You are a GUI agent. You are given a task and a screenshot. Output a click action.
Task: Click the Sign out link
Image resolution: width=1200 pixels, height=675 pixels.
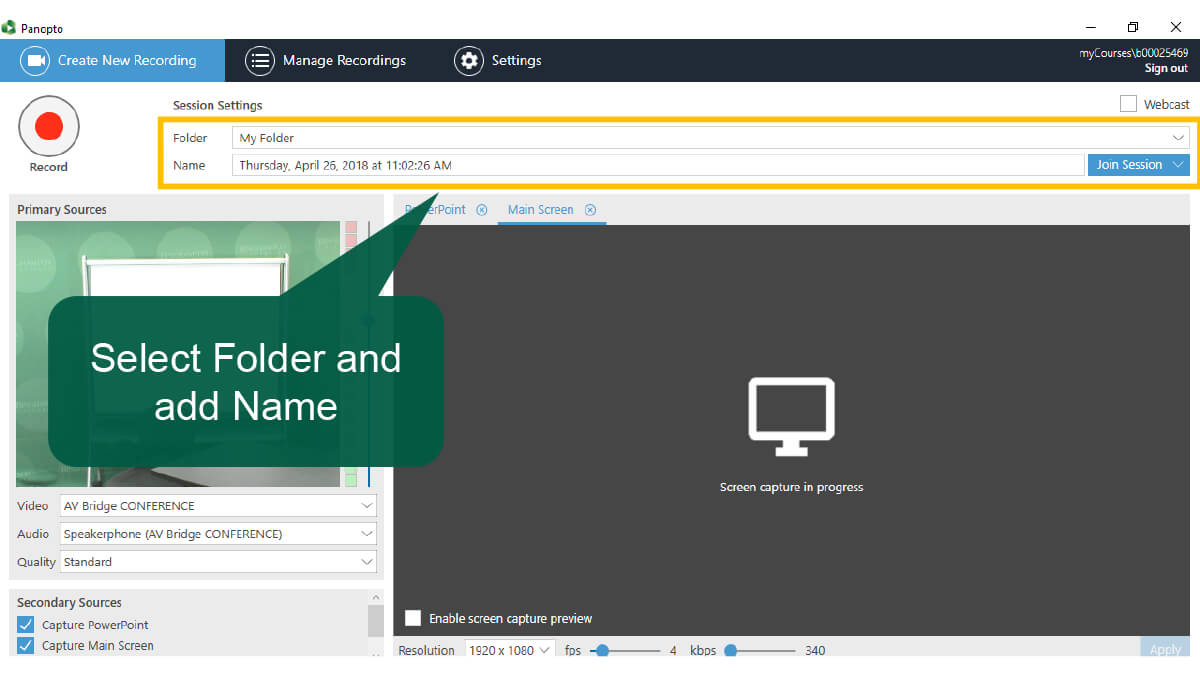tap(1166, 69)
